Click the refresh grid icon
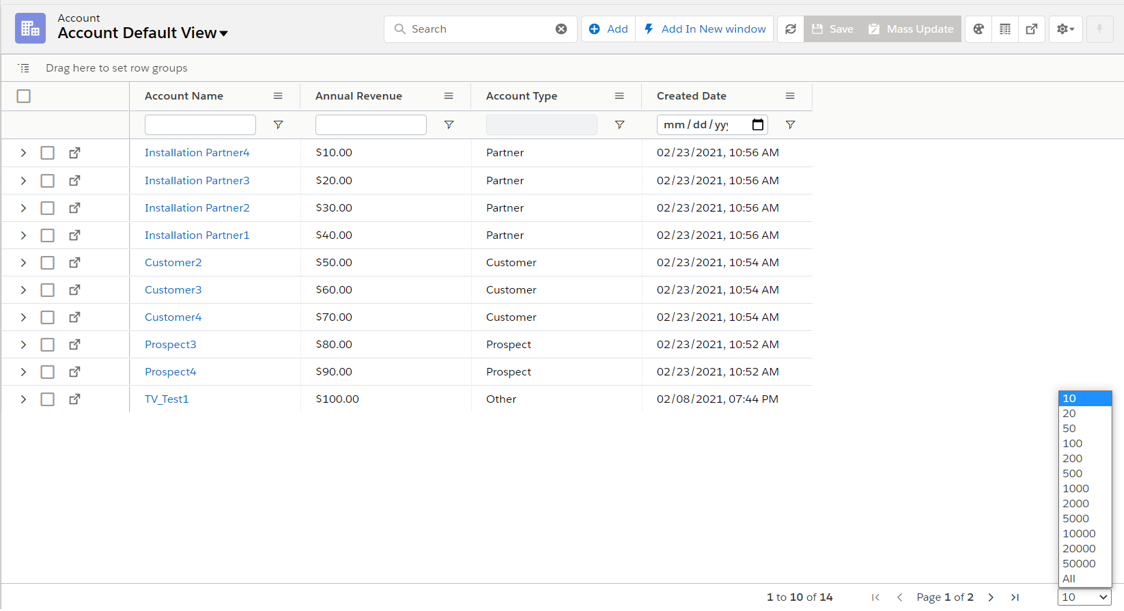Image resolution: width=1124 pixels, height=611 pixels. coord(790,29)
